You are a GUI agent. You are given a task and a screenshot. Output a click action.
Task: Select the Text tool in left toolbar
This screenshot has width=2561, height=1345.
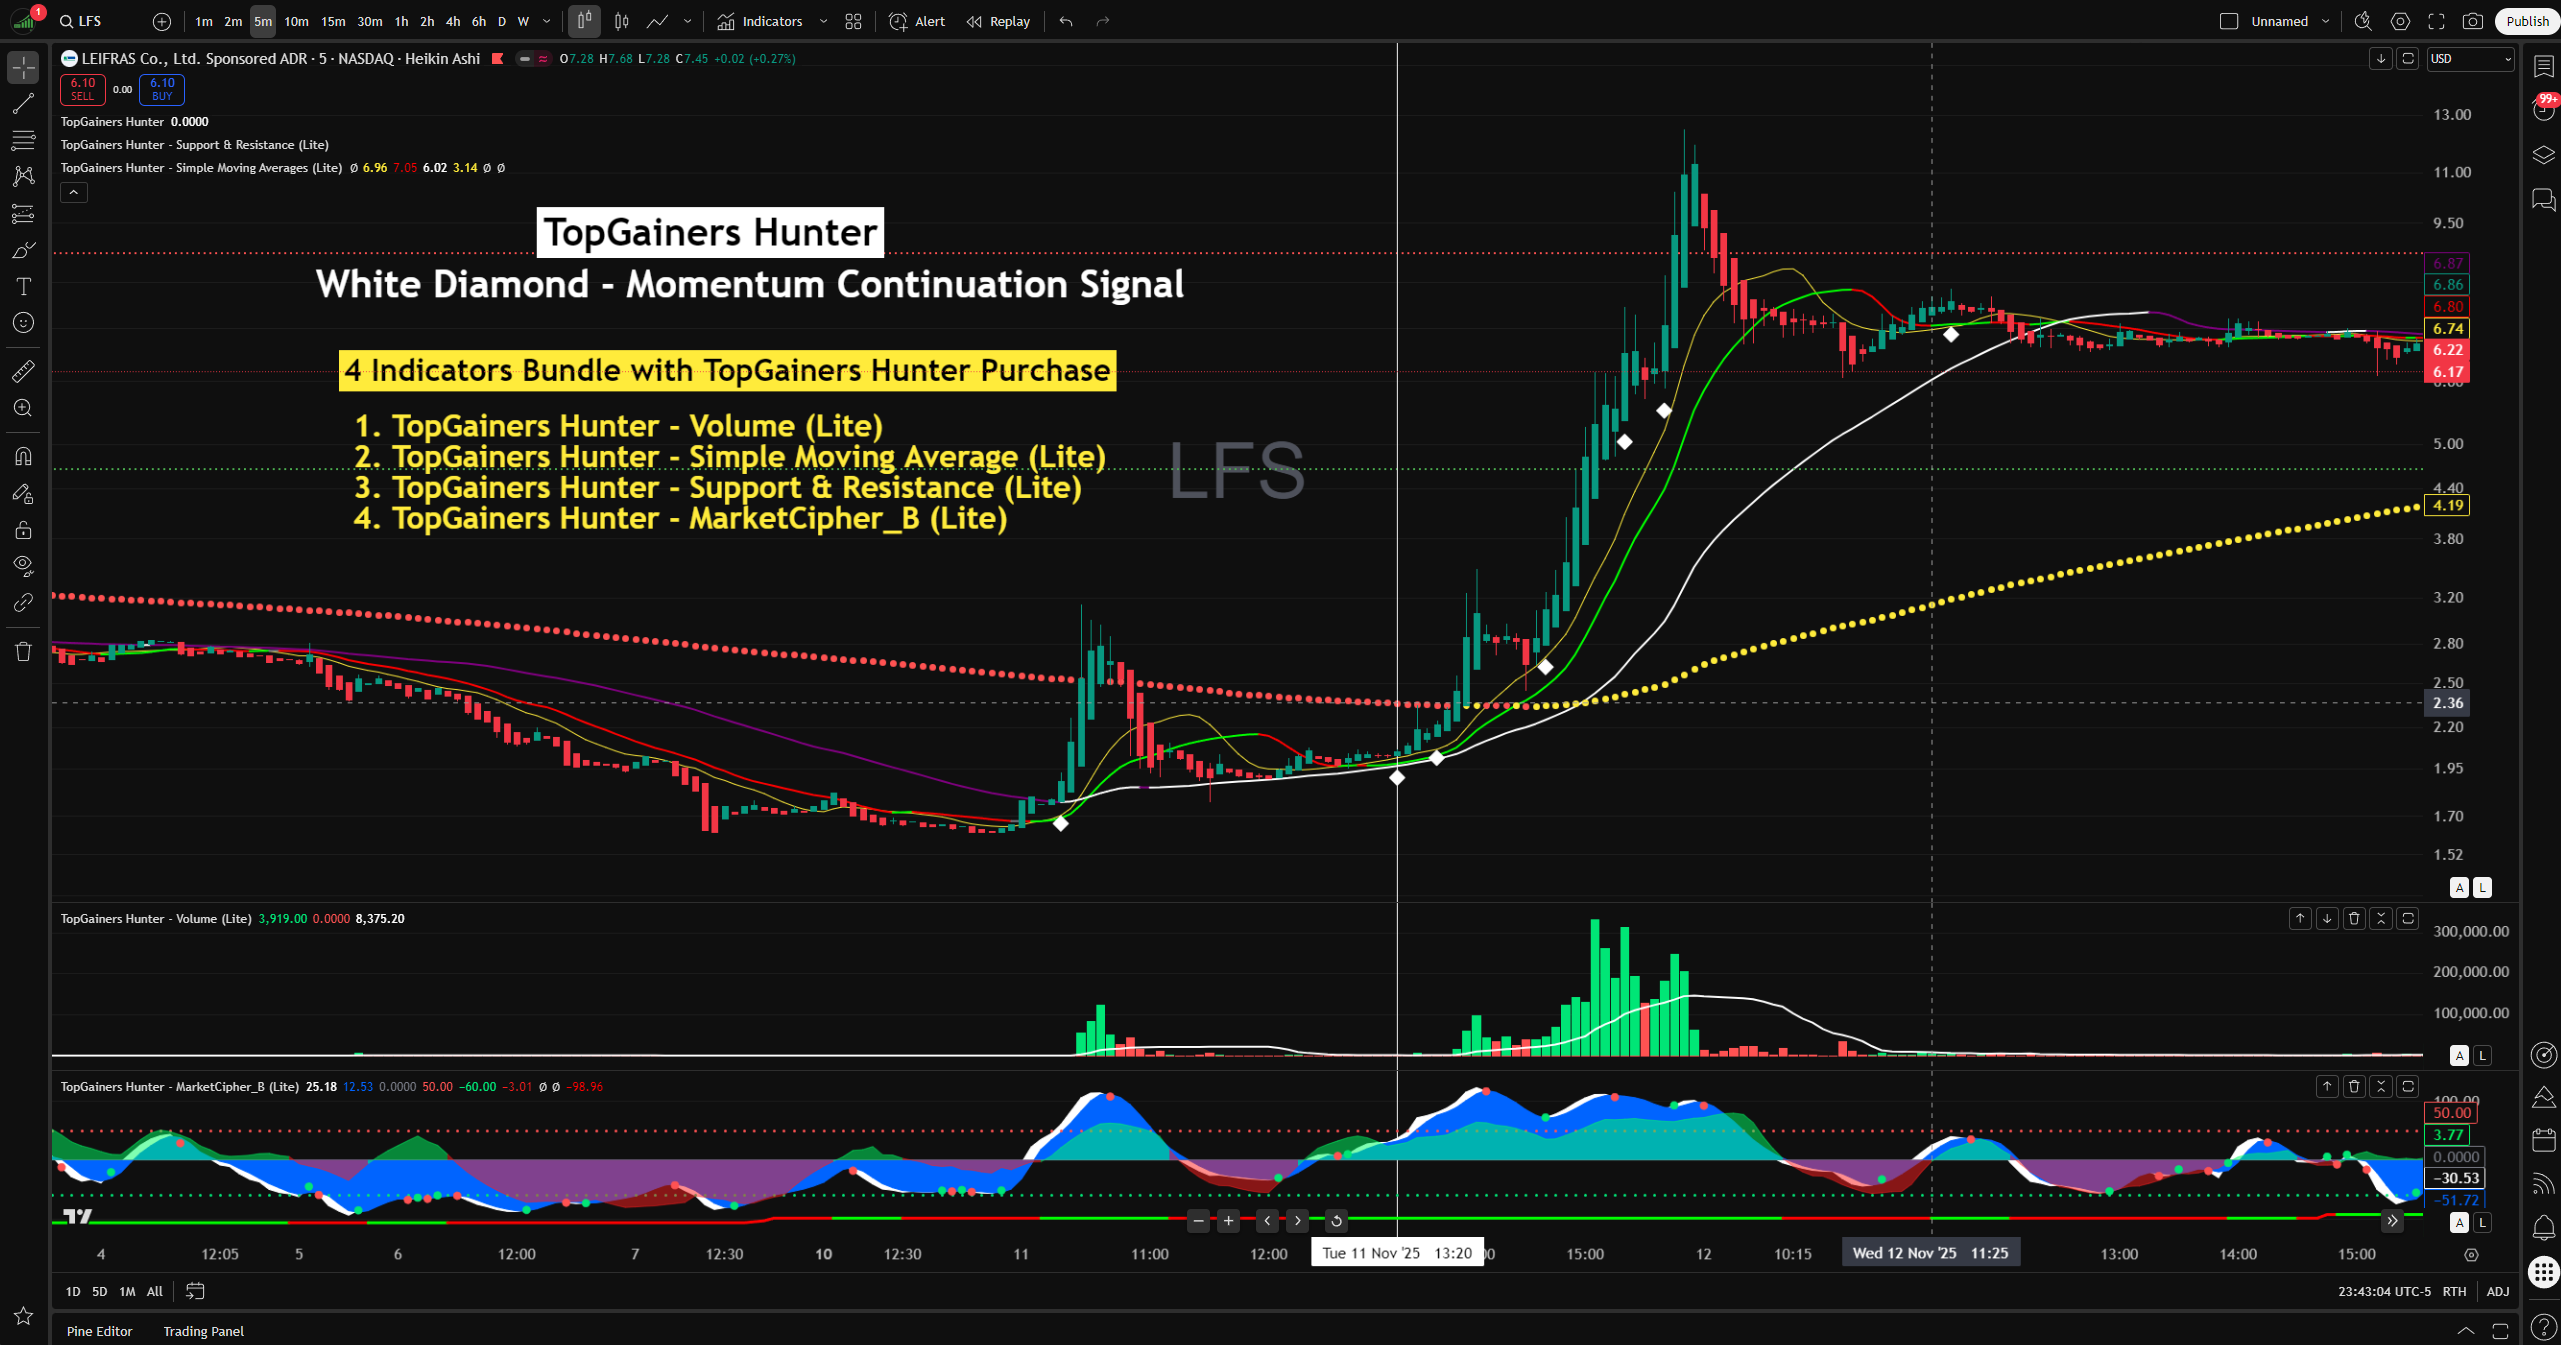23,287
